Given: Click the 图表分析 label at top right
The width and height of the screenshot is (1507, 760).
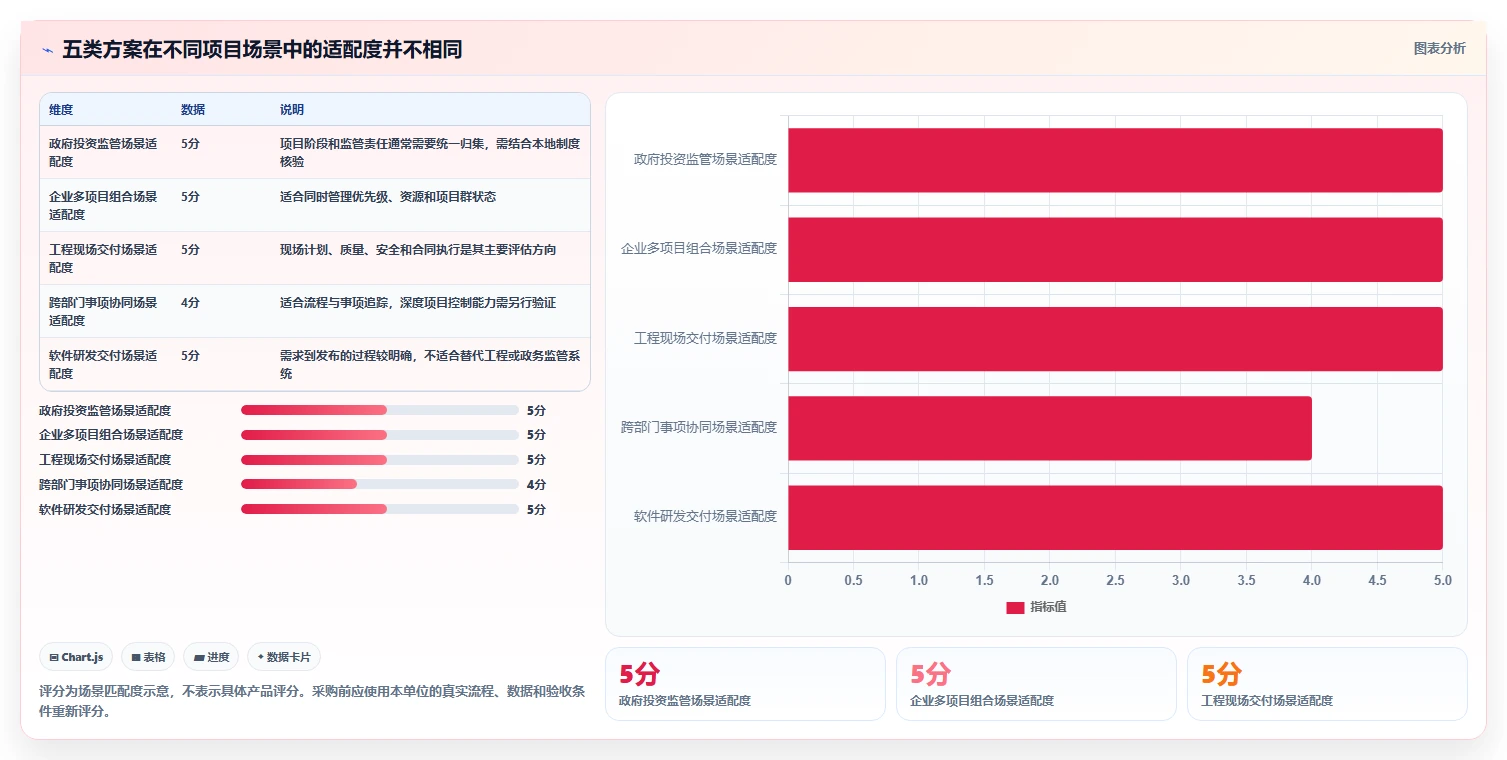Looking at the screenshot, I should pos(1439,48).
